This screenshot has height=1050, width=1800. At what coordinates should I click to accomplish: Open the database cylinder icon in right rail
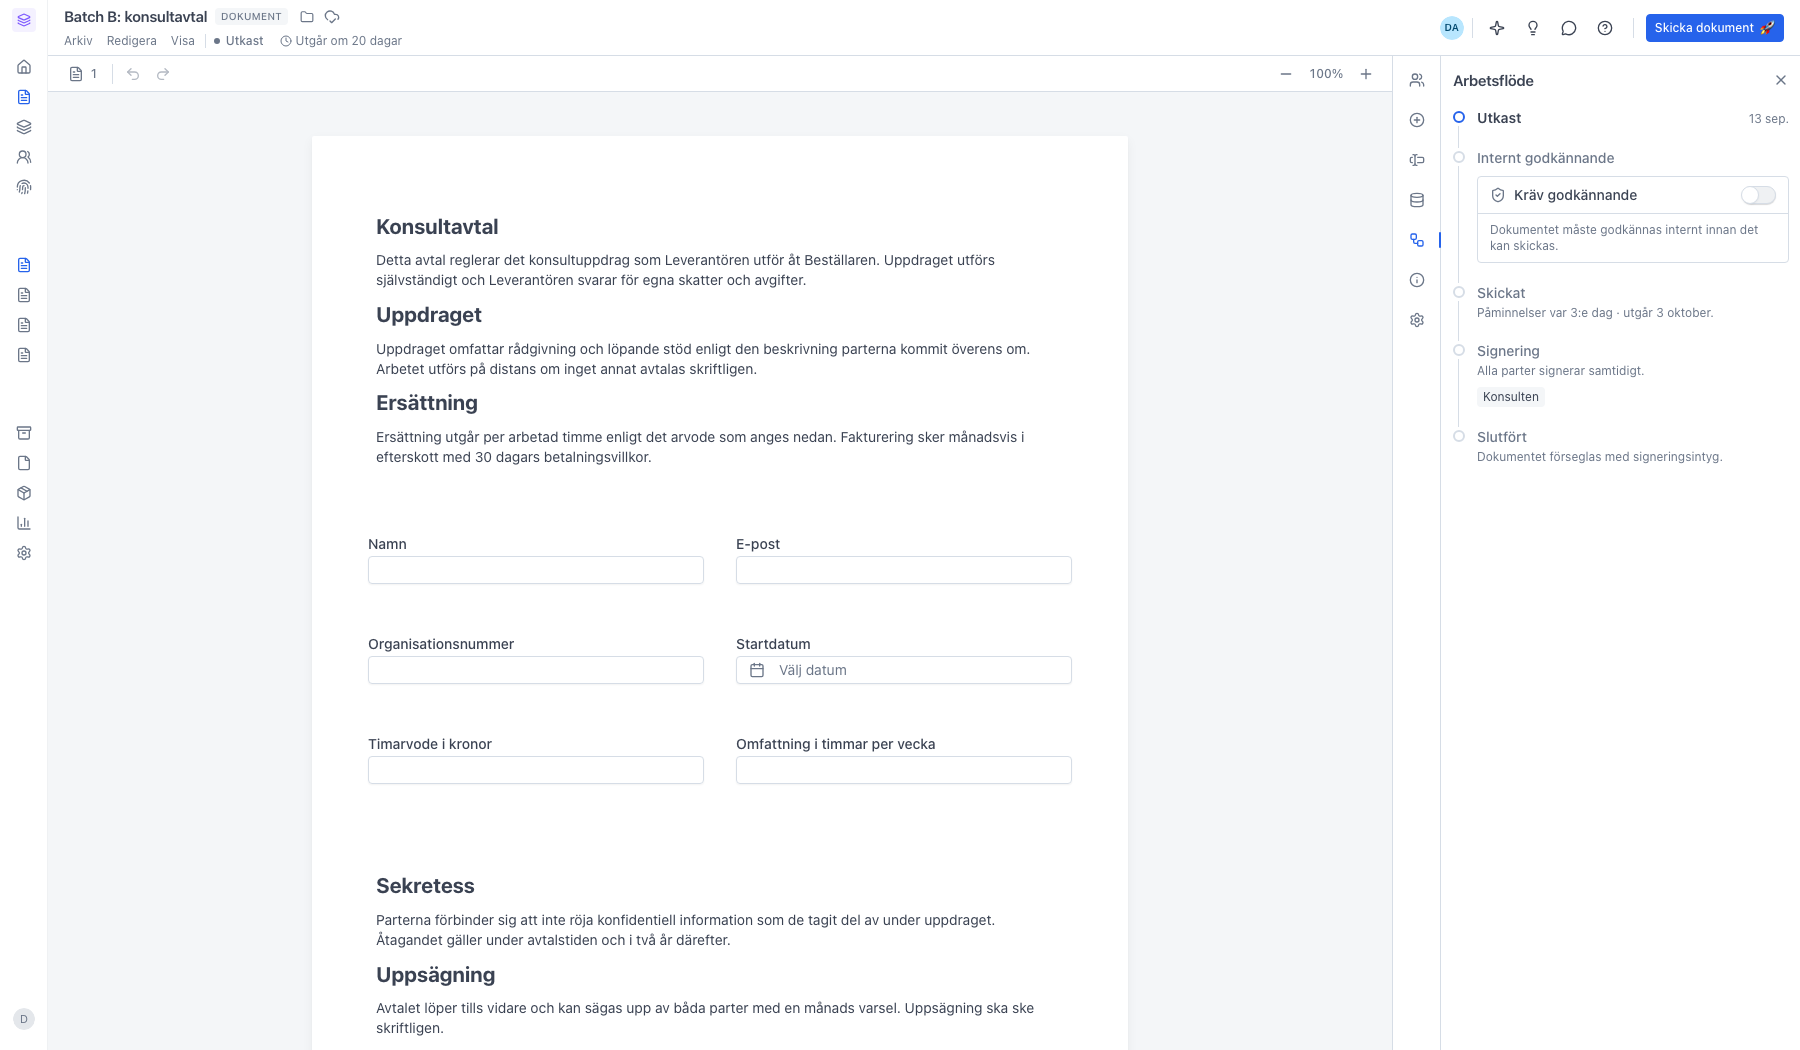pyautogui.click(x=1417, y=200)
